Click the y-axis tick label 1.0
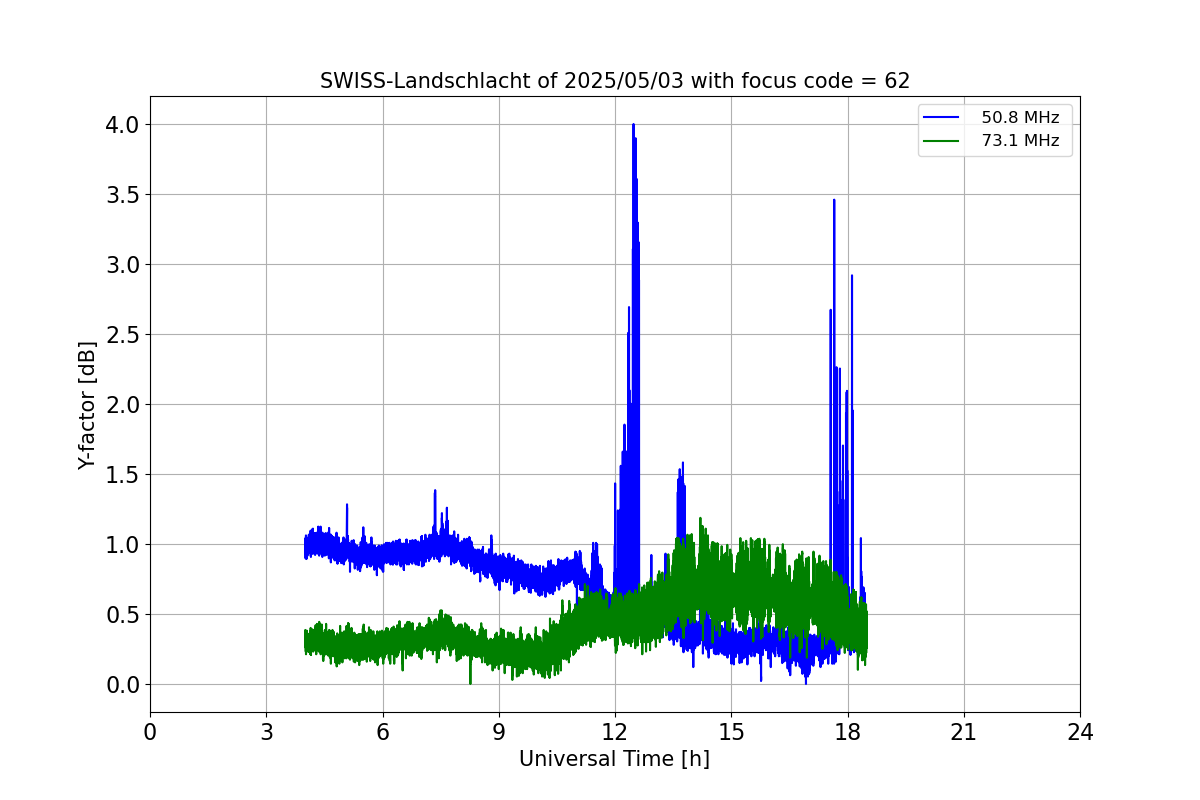The image size is (1200, 800). click(124, 545)
